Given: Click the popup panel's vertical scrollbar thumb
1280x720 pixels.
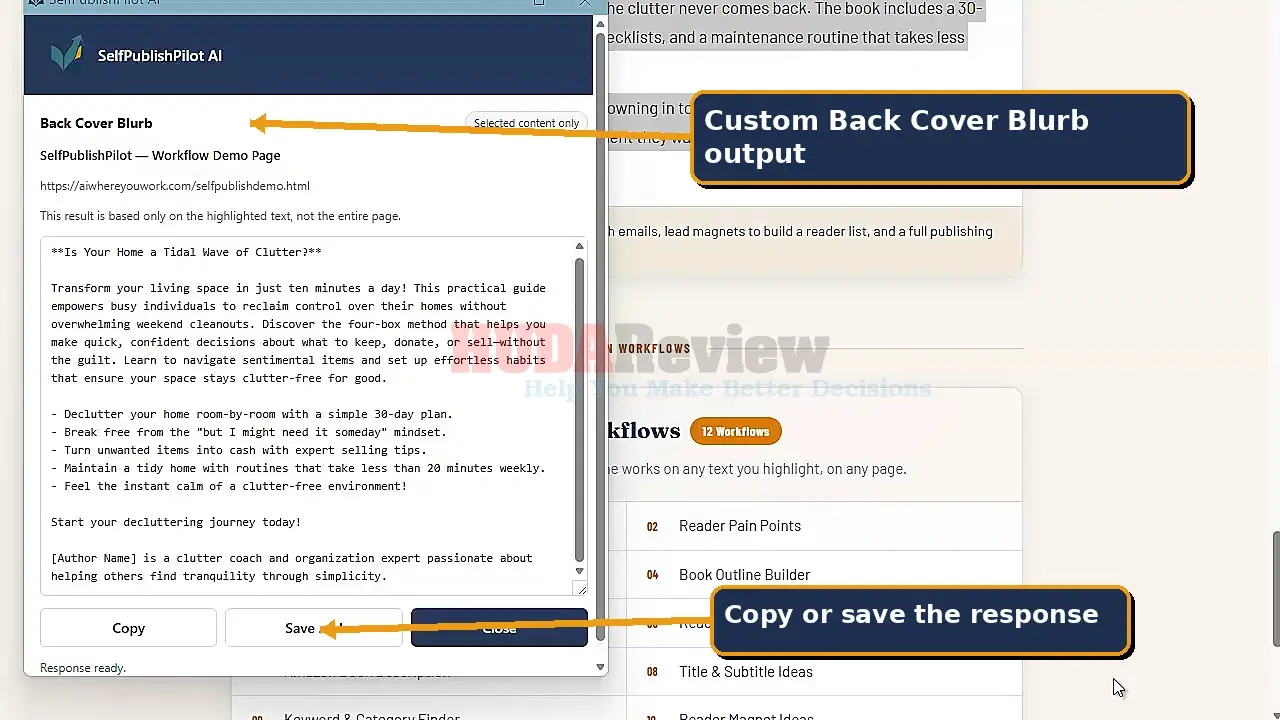Looking at the screenshot, I should (600, 335).
